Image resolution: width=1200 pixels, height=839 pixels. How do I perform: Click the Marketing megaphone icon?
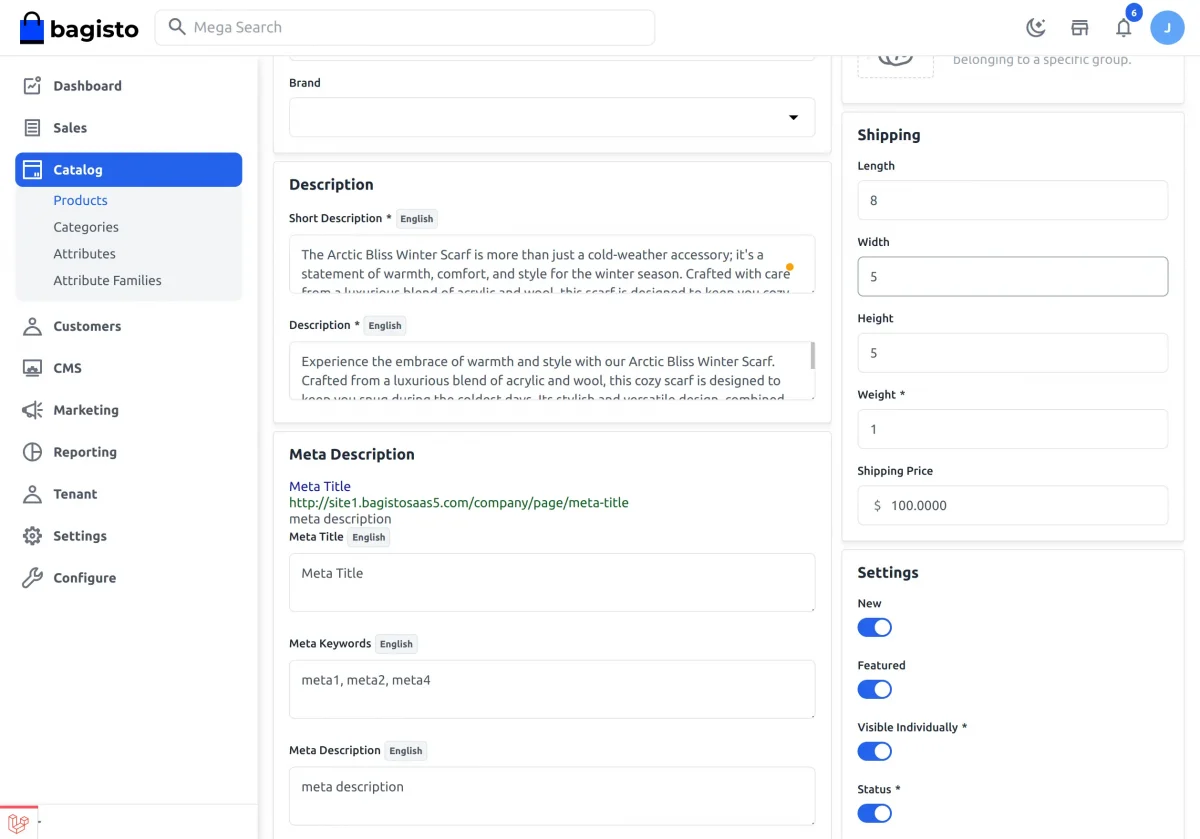(33, 410)
